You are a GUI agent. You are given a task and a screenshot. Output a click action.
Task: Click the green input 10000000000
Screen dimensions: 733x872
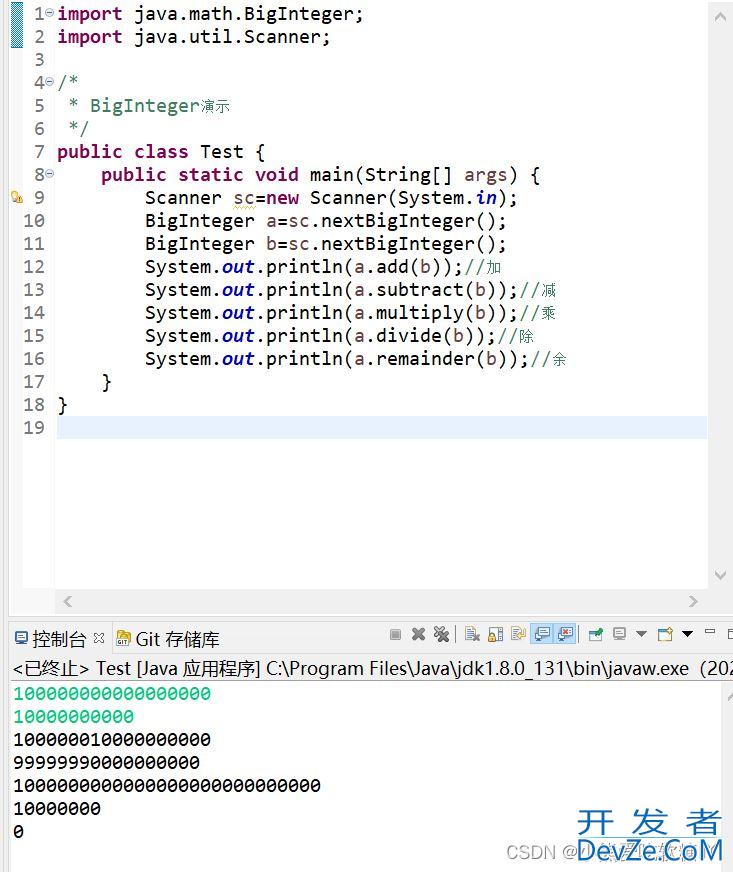tap(73, 717)
